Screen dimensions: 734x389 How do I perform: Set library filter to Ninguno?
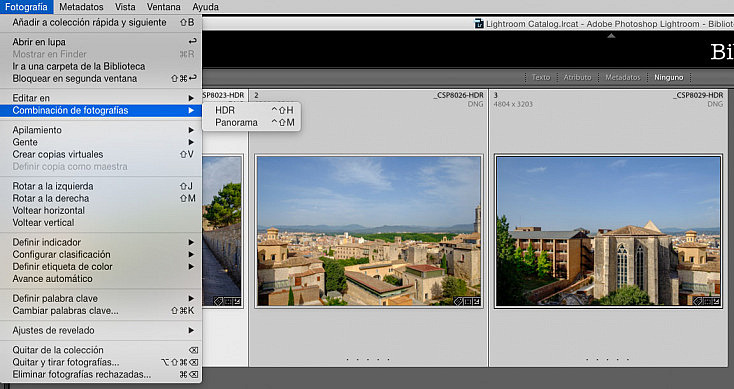coord(668,77)
